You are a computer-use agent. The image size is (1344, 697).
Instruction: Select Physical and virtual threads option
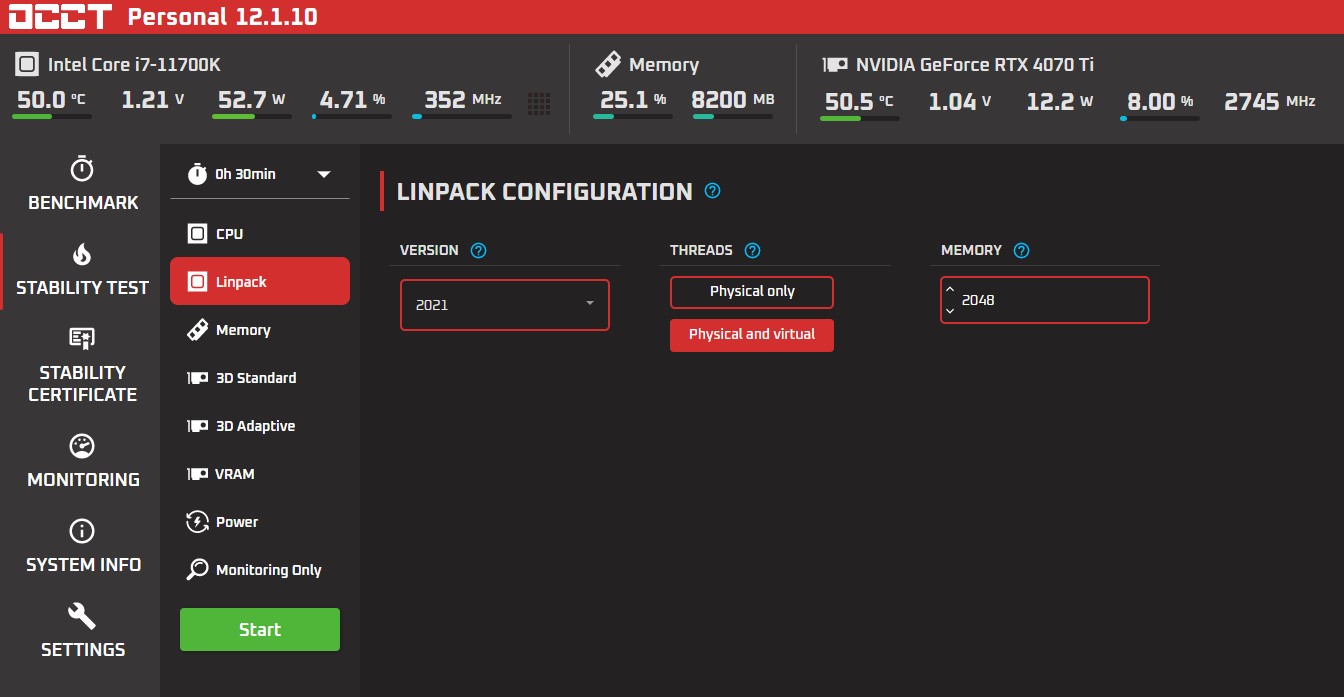coord(751,335)
